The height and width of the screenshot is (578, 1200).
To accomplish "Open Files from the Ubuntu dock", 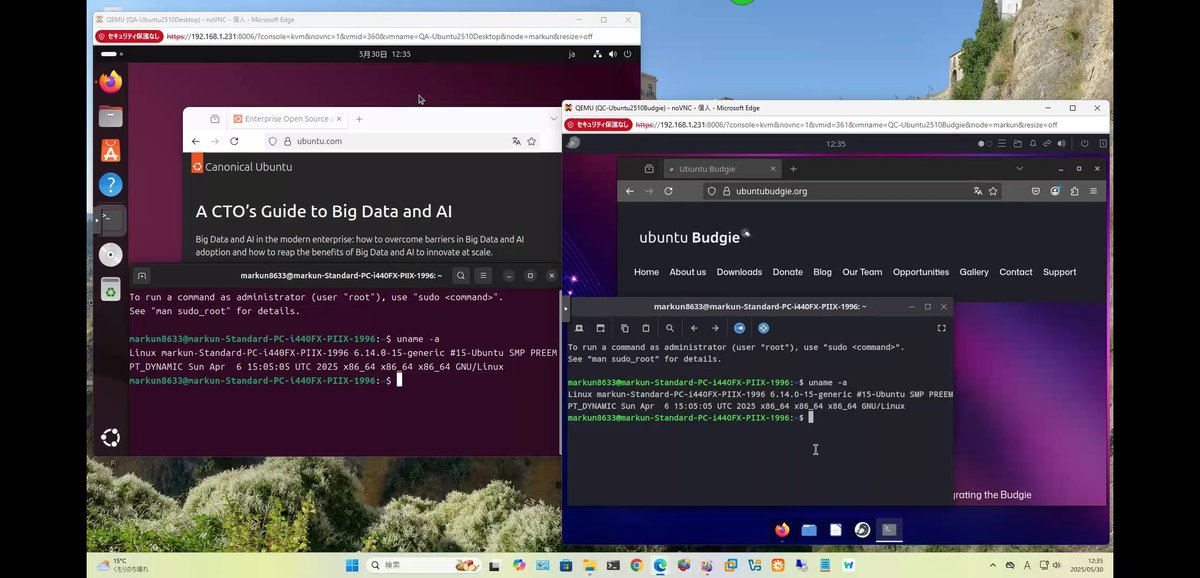I will click(x=110, y=116).
